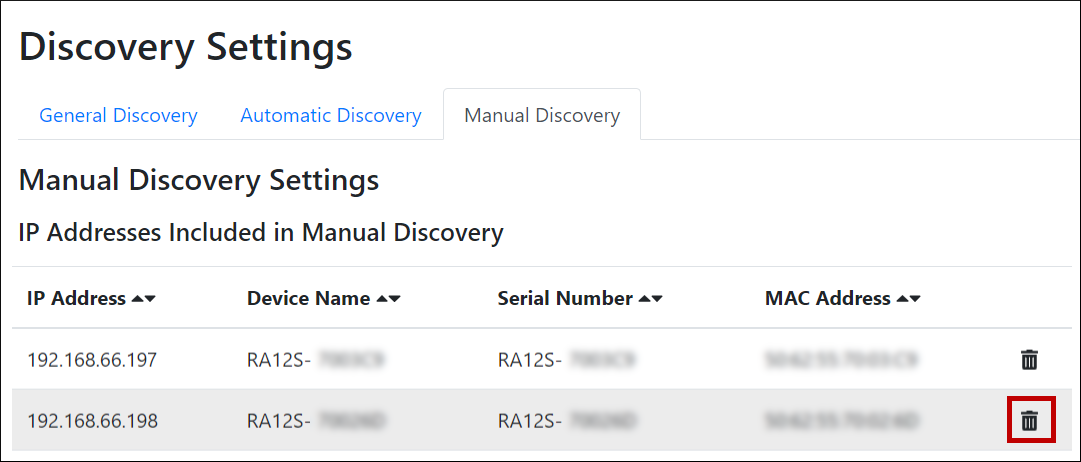The width and height of the screenshot is (1081, 462).
Task: Click the Device Name column header text
Action: pyautogui.click(x=309, y=299)
